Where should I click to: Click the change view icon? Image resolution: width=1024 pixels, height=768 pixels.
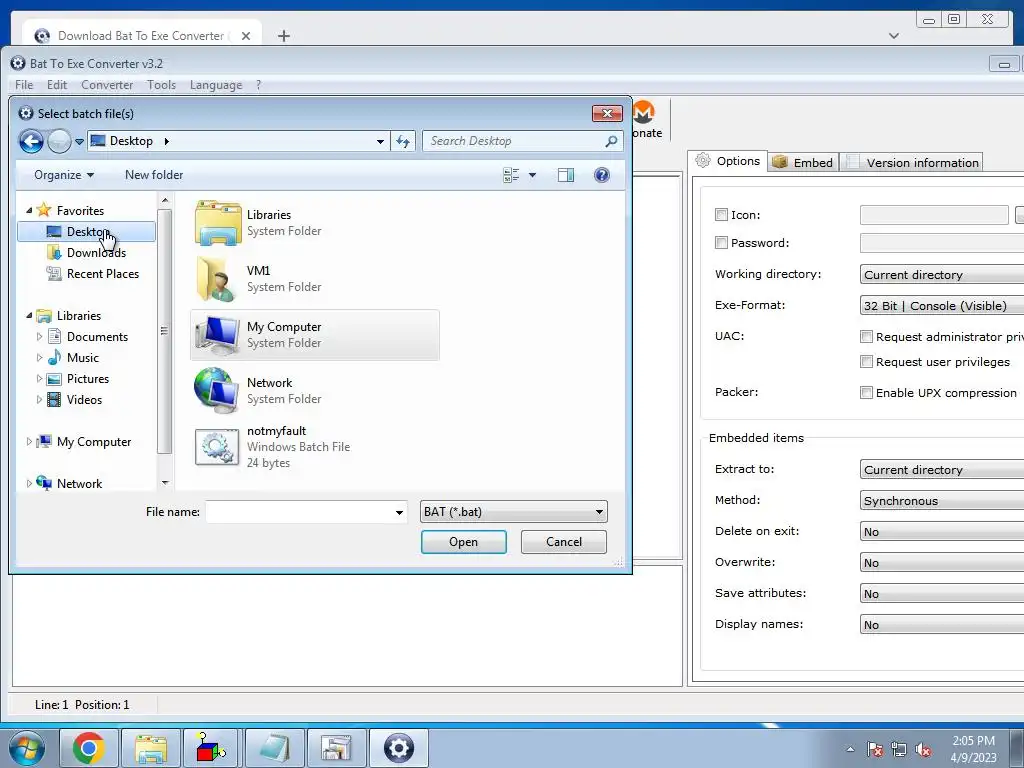511,175
